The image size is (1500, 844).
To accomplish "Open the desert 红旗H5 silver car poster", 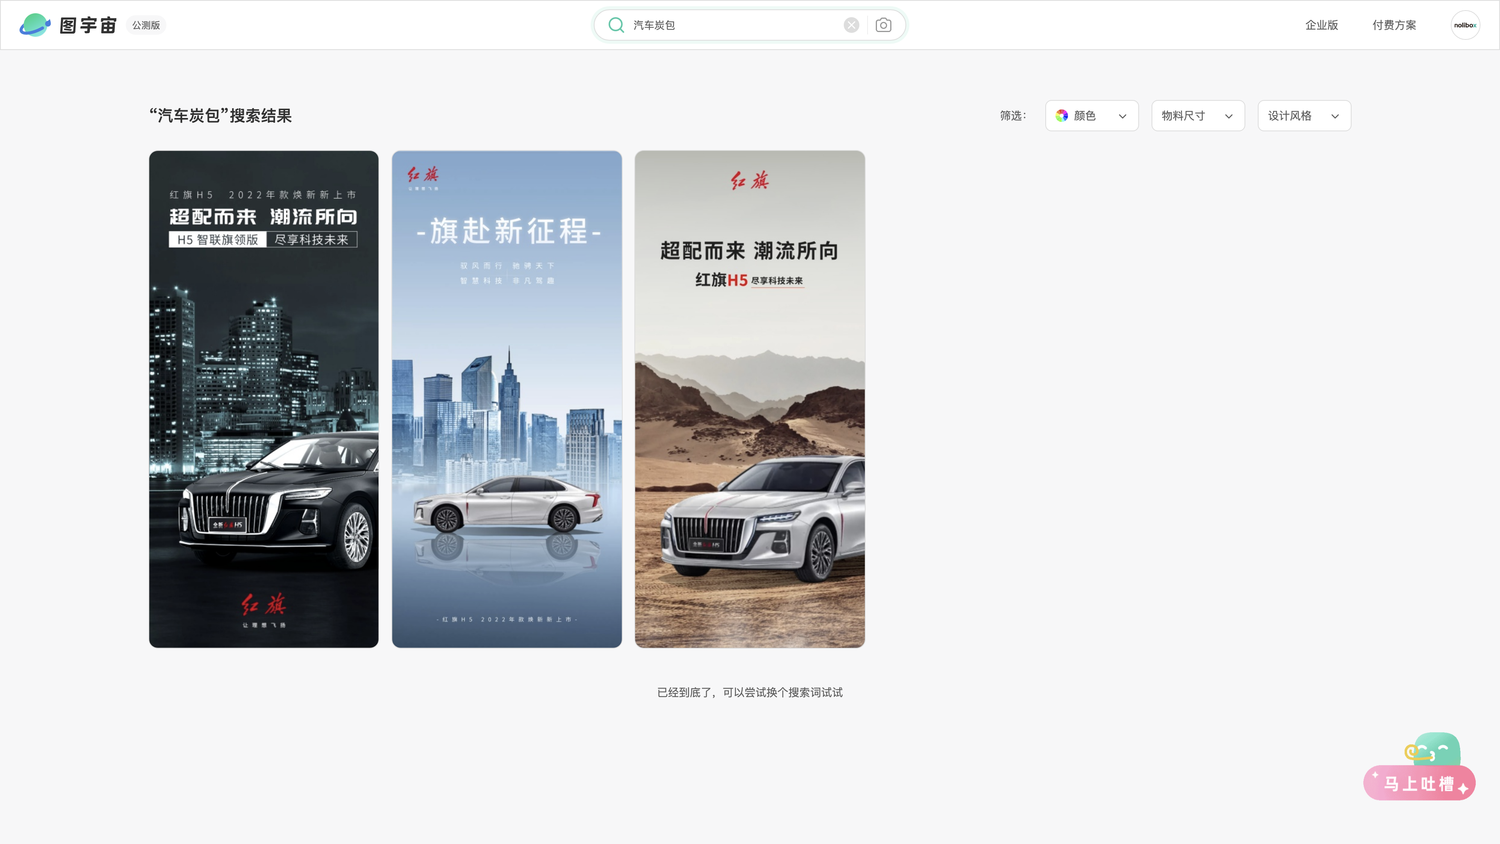I will [750, 399].
